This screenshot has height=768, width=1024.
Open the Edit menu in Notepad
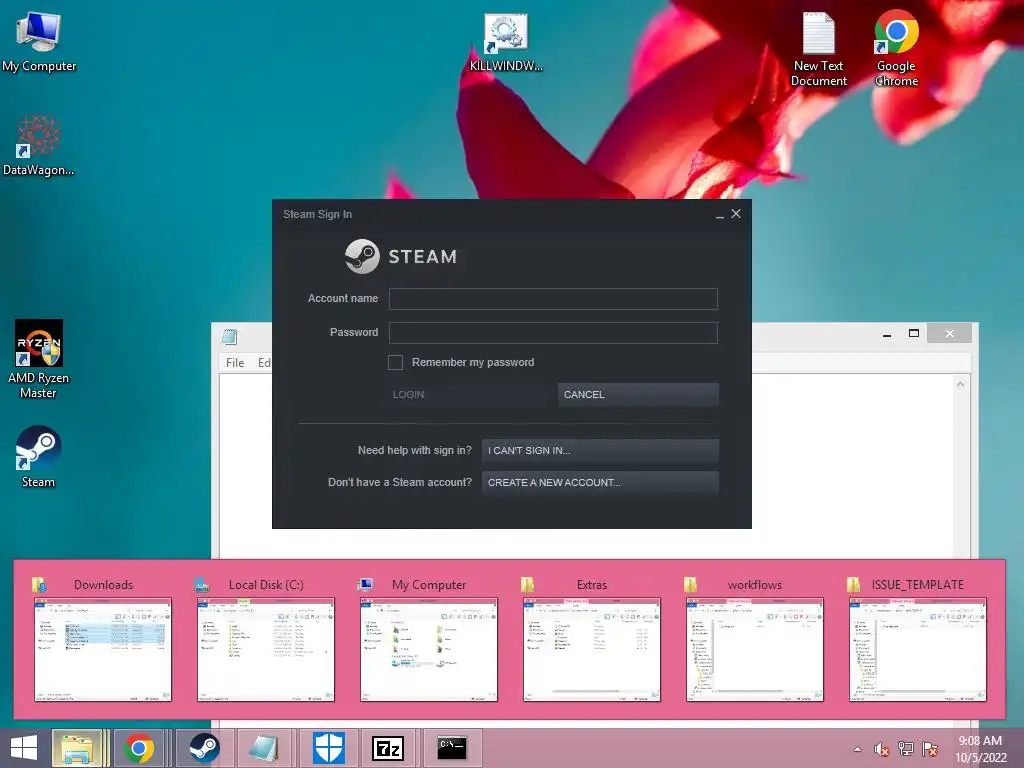[264, 362]
